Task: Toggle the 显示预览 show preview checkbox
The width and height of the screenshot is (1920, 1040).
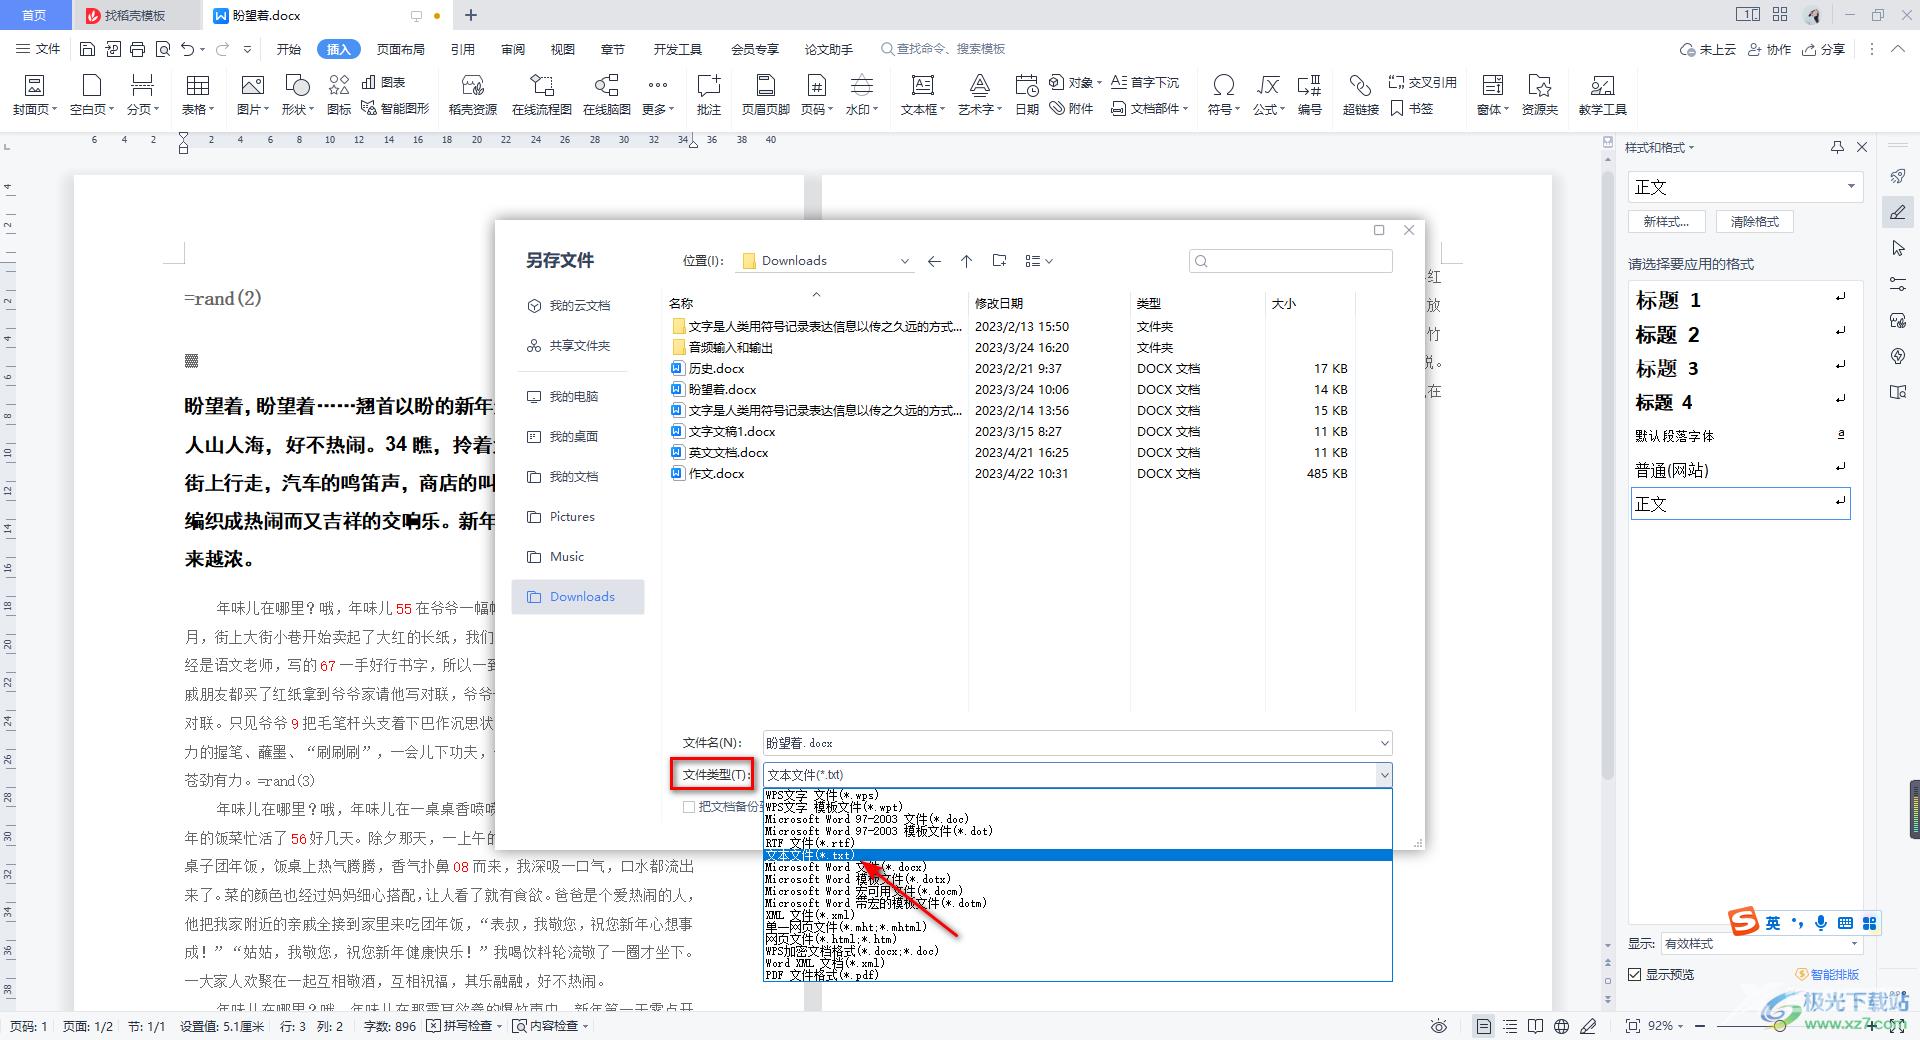Action: [1635, 974]
